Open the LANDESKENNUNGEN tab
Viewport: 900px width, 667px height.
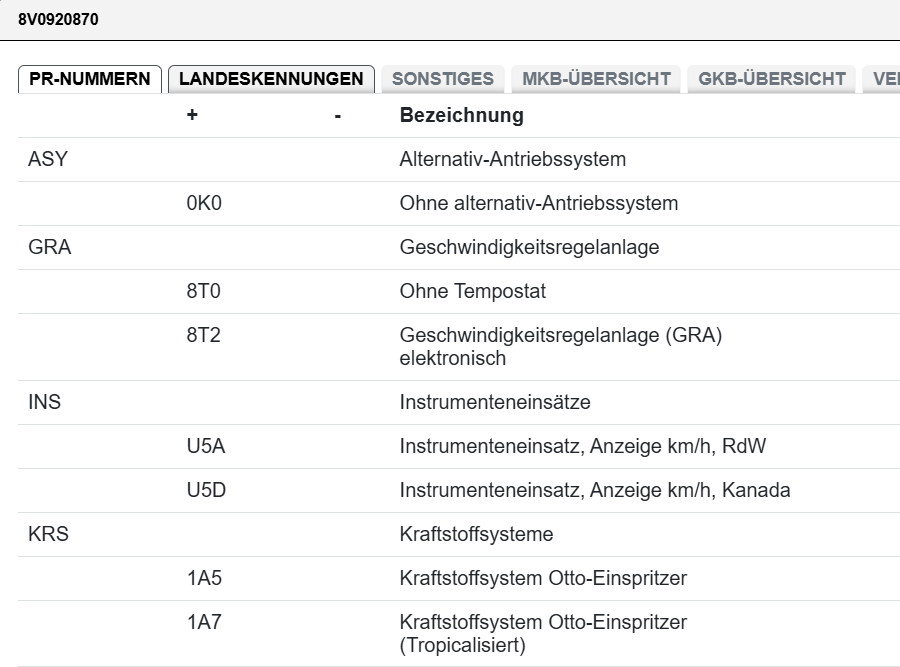click(x=271, y=79)
